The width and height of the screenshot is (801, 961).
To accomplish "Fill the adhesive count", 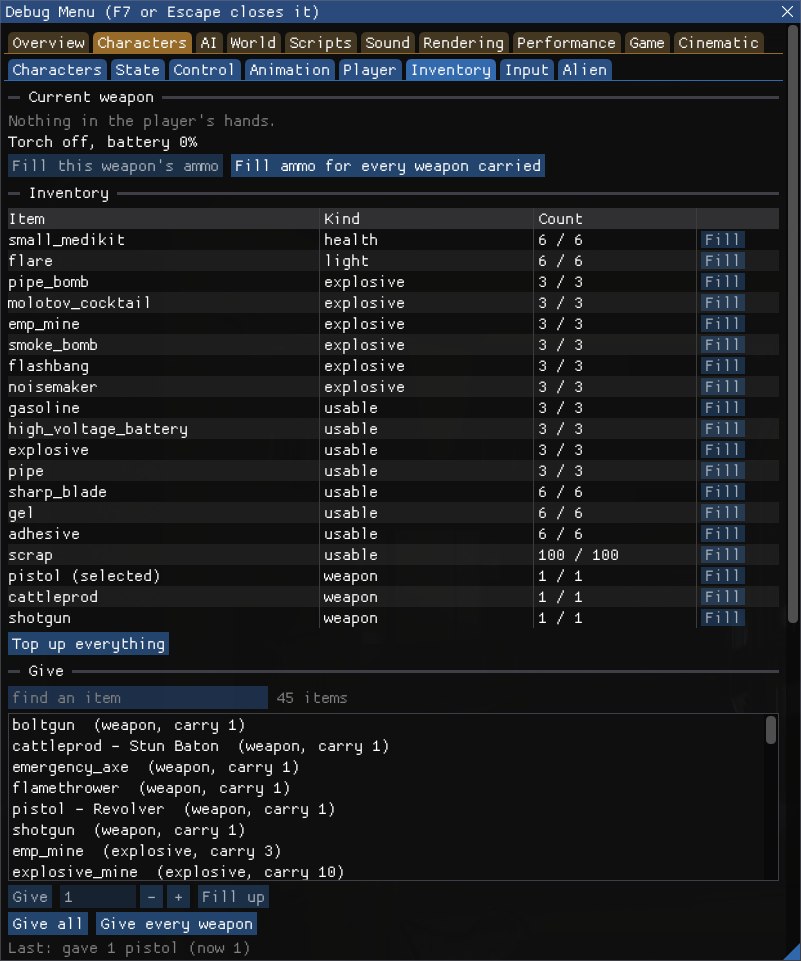I will [723, 534].
